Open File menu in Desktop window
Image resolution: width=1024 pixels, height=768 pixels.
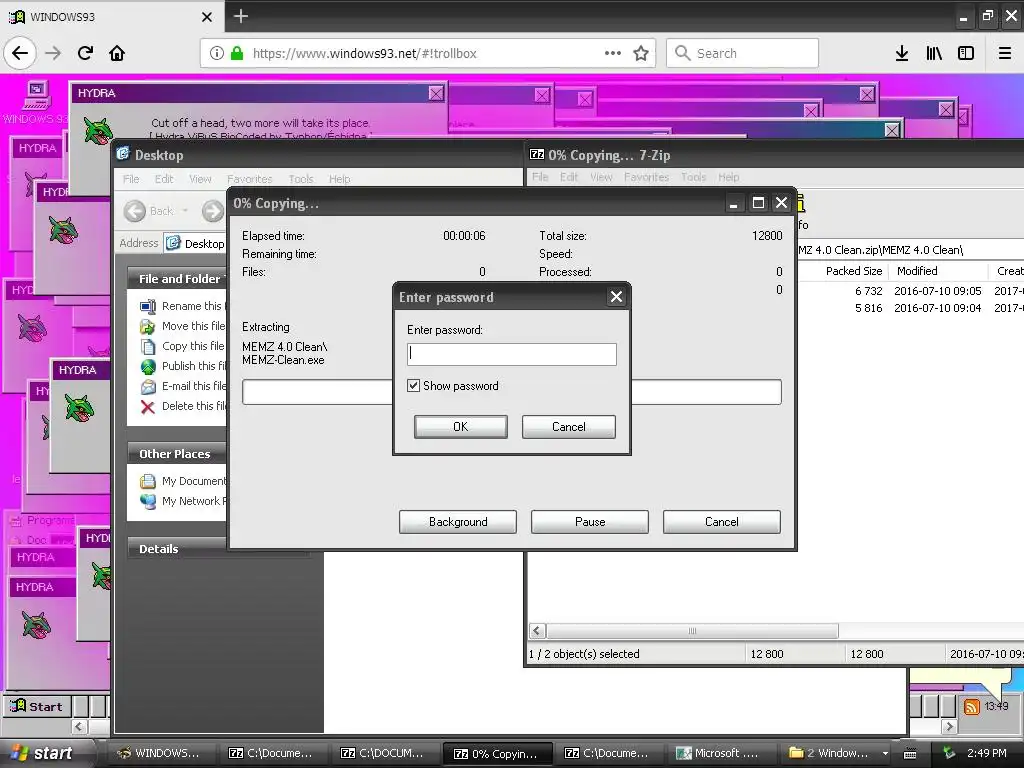click(131, 179)
